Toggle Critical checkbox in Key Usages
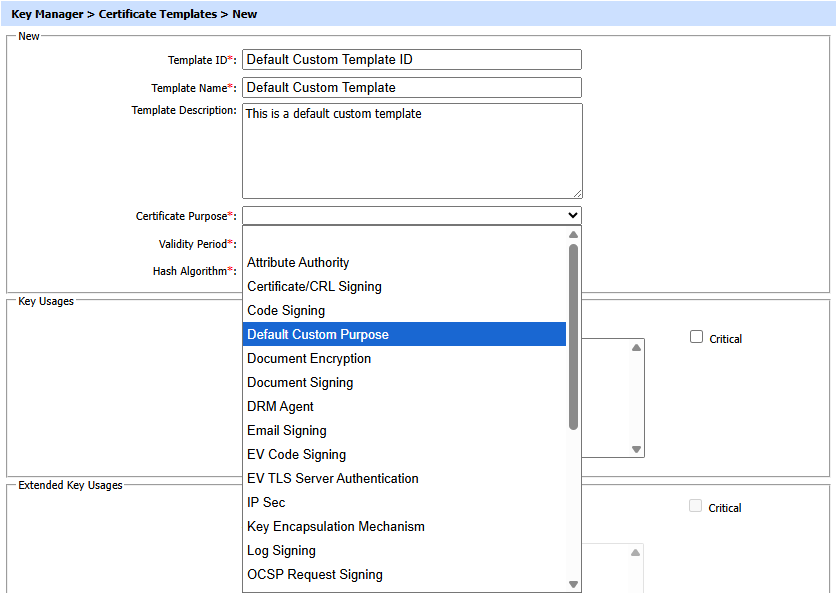This screenshot has width=837, height=593. (697, 338)
